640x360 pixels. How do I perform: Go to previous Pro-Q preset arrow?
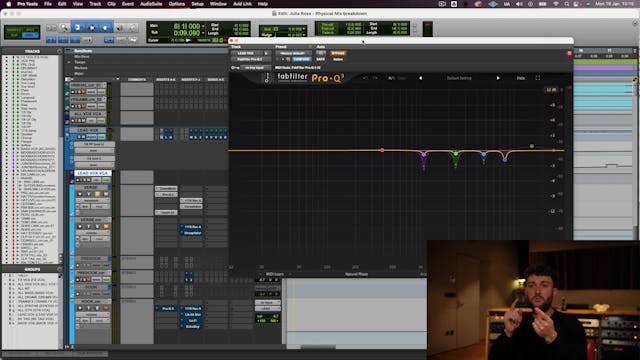click(420, 78)
